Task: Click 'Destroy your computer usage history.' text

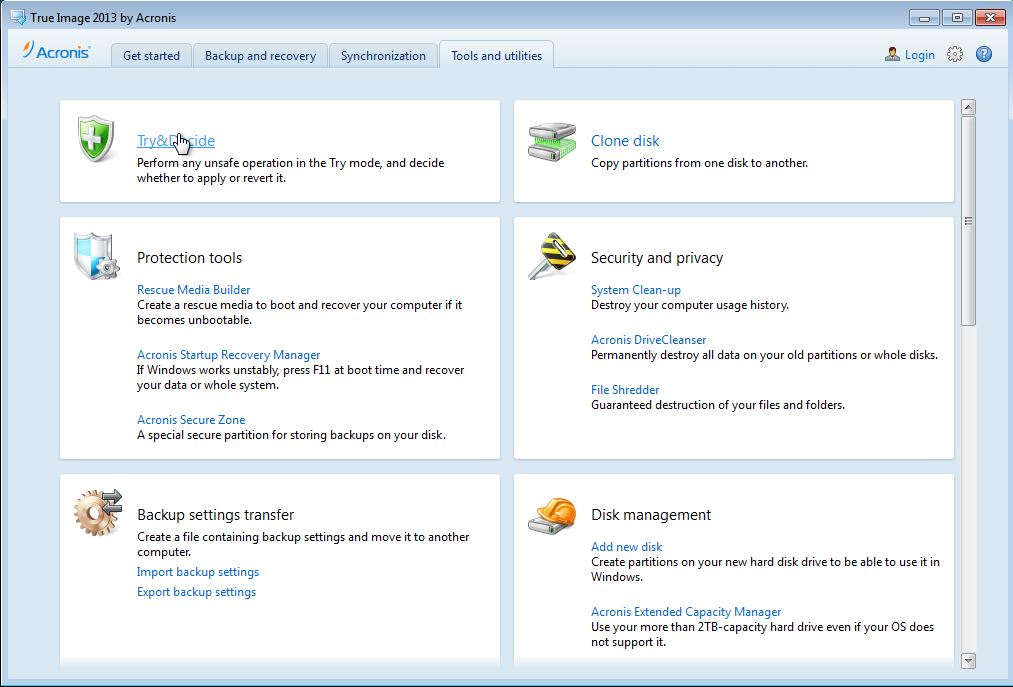Action: 689,305
